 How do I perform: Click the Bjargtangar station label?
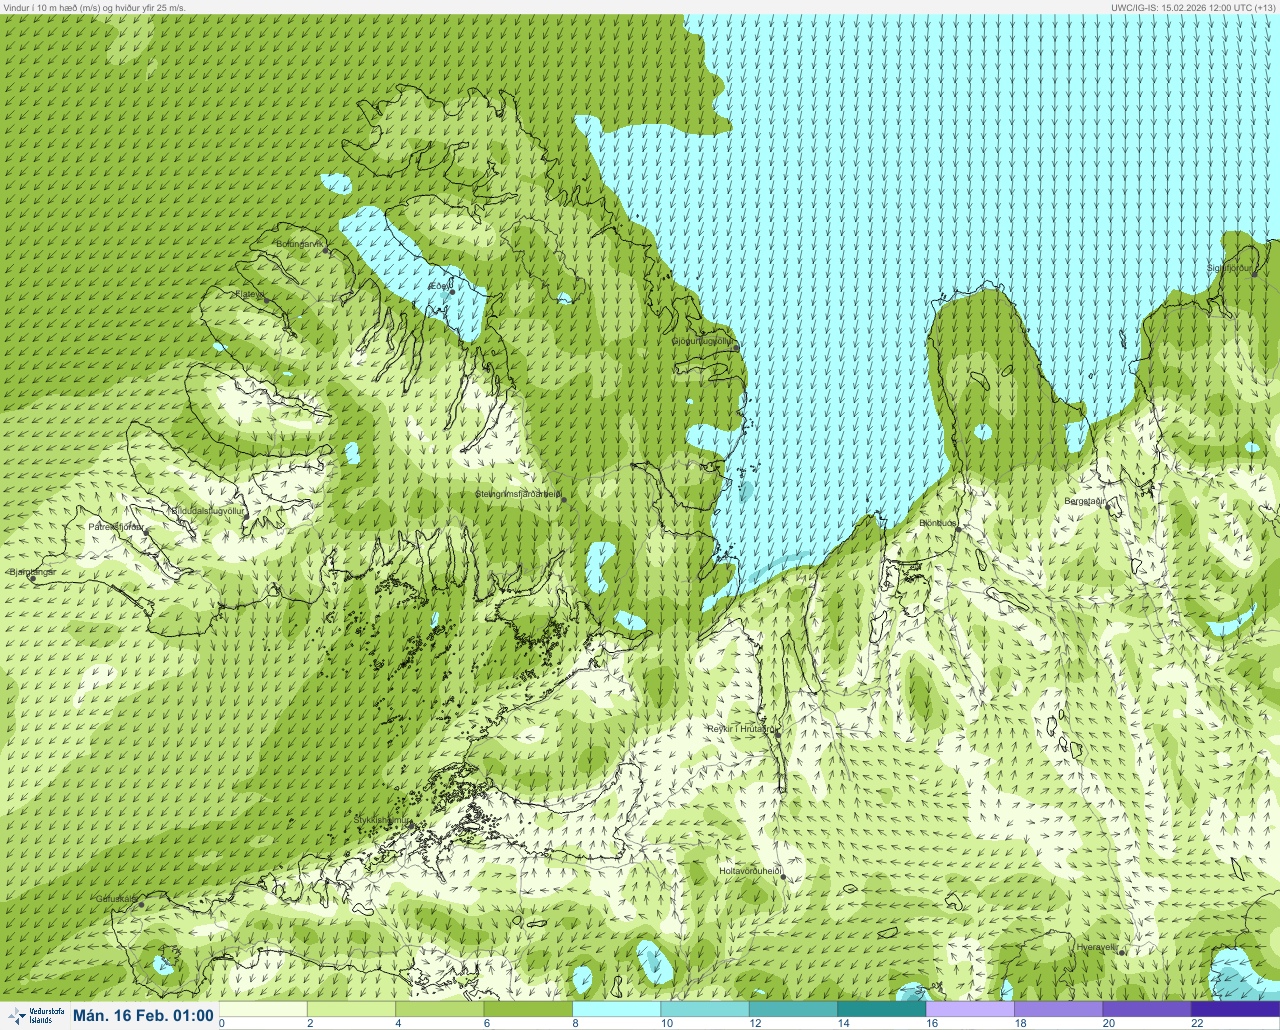click(32, 572)
